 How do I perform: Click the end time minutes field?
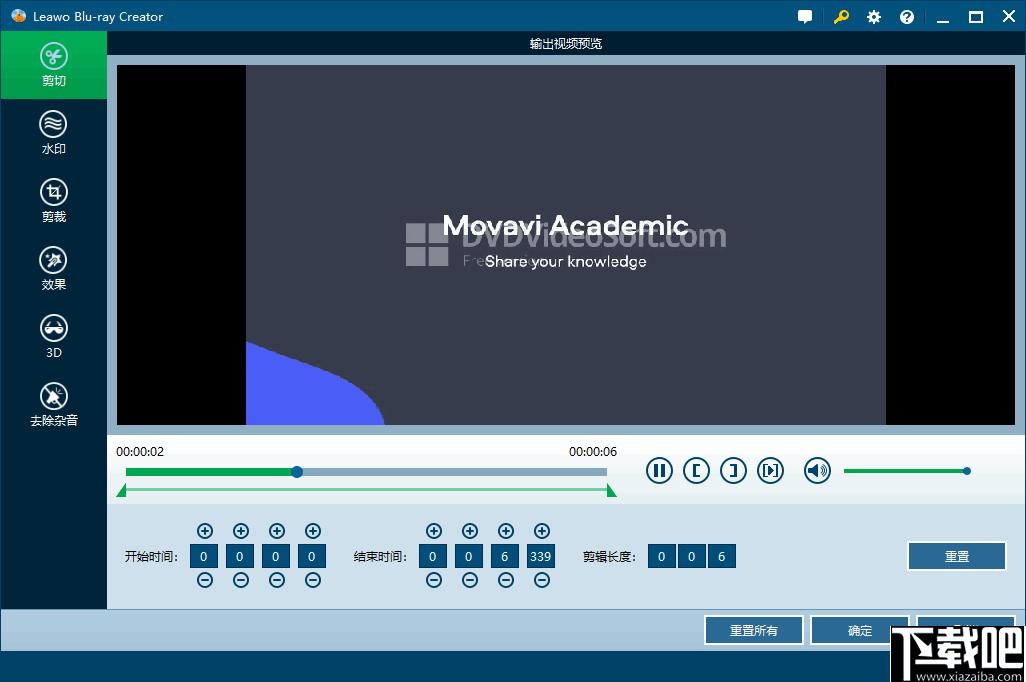pos(469,556)
